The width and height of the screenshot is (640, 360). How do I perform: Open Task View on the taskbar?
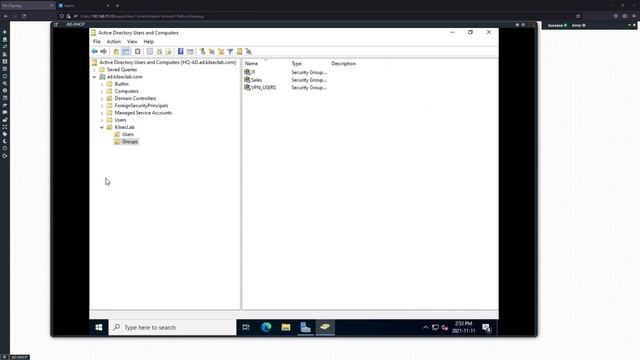[x=246, y=327]
